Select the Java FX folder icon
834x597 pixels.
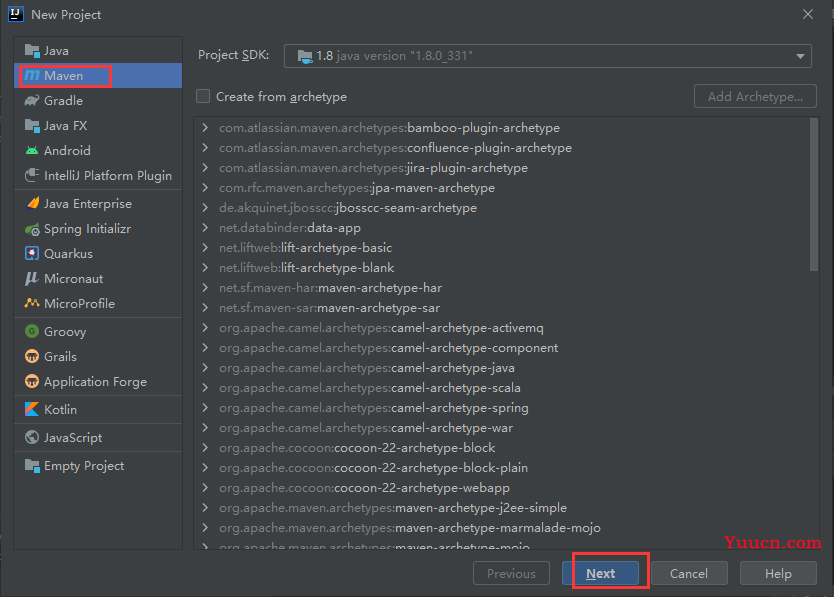pyautogui.click(x=32, y=126)
